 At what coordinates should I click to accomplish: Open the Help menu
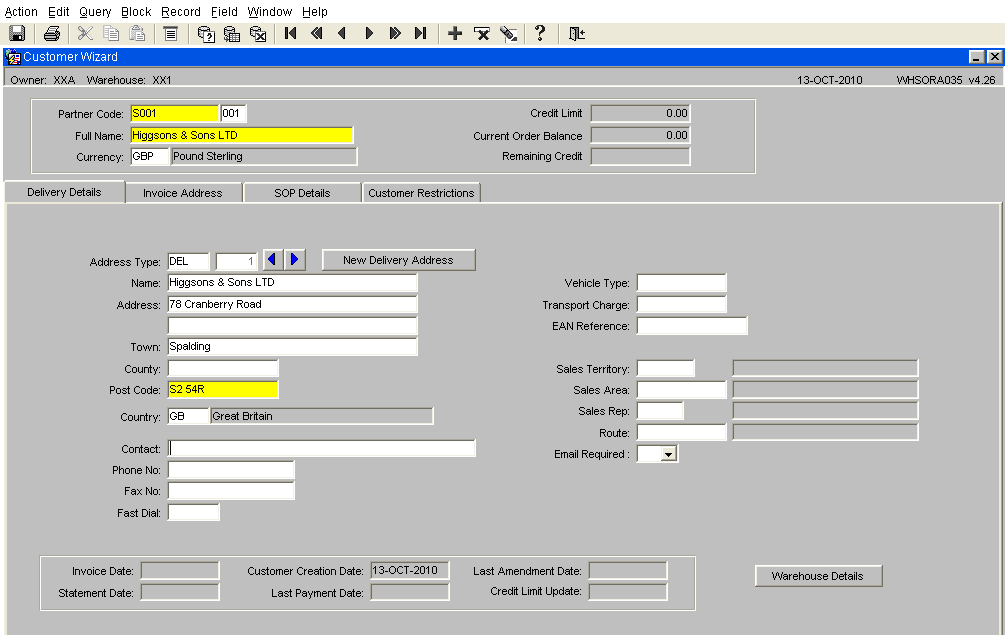[315, 12]
